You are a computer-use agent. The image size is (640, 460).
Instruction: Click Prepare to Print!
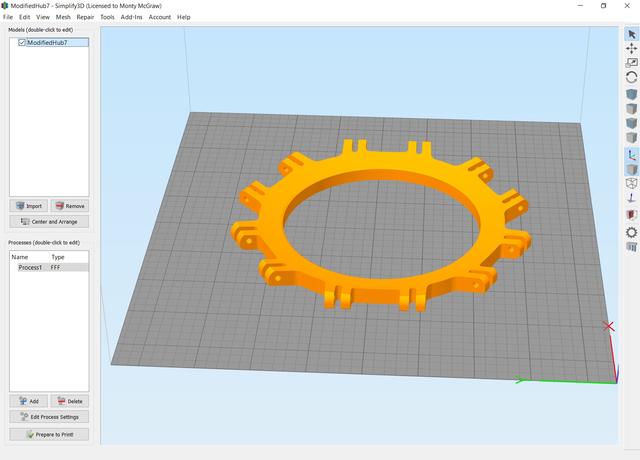tap(49, 434)
